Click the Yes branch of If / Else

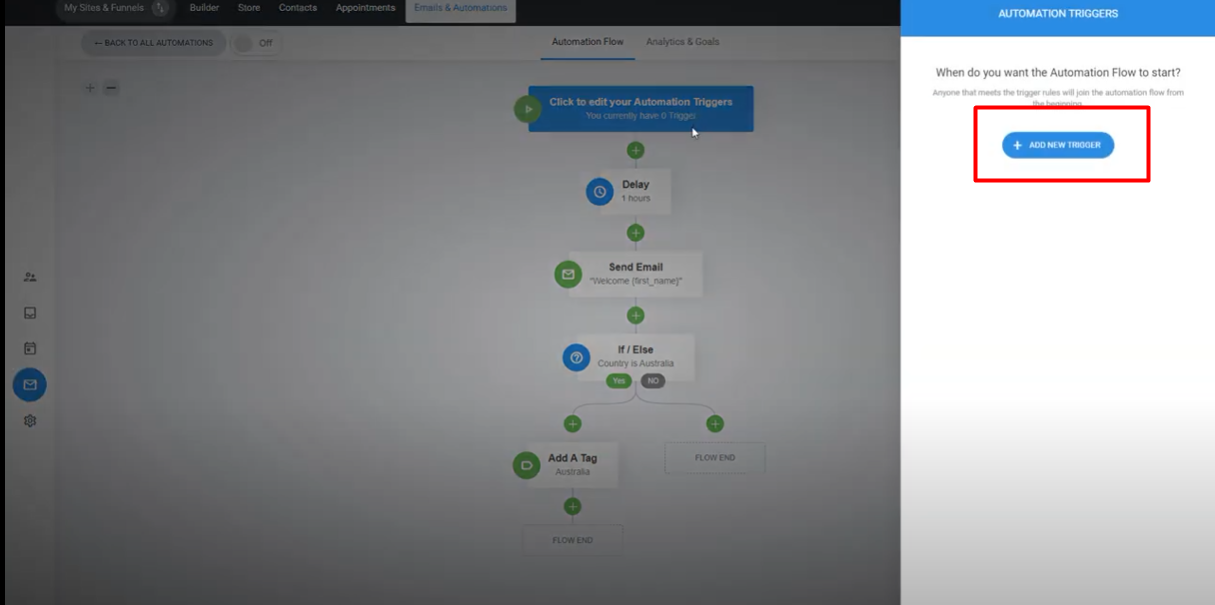click(x=618, y=381)
